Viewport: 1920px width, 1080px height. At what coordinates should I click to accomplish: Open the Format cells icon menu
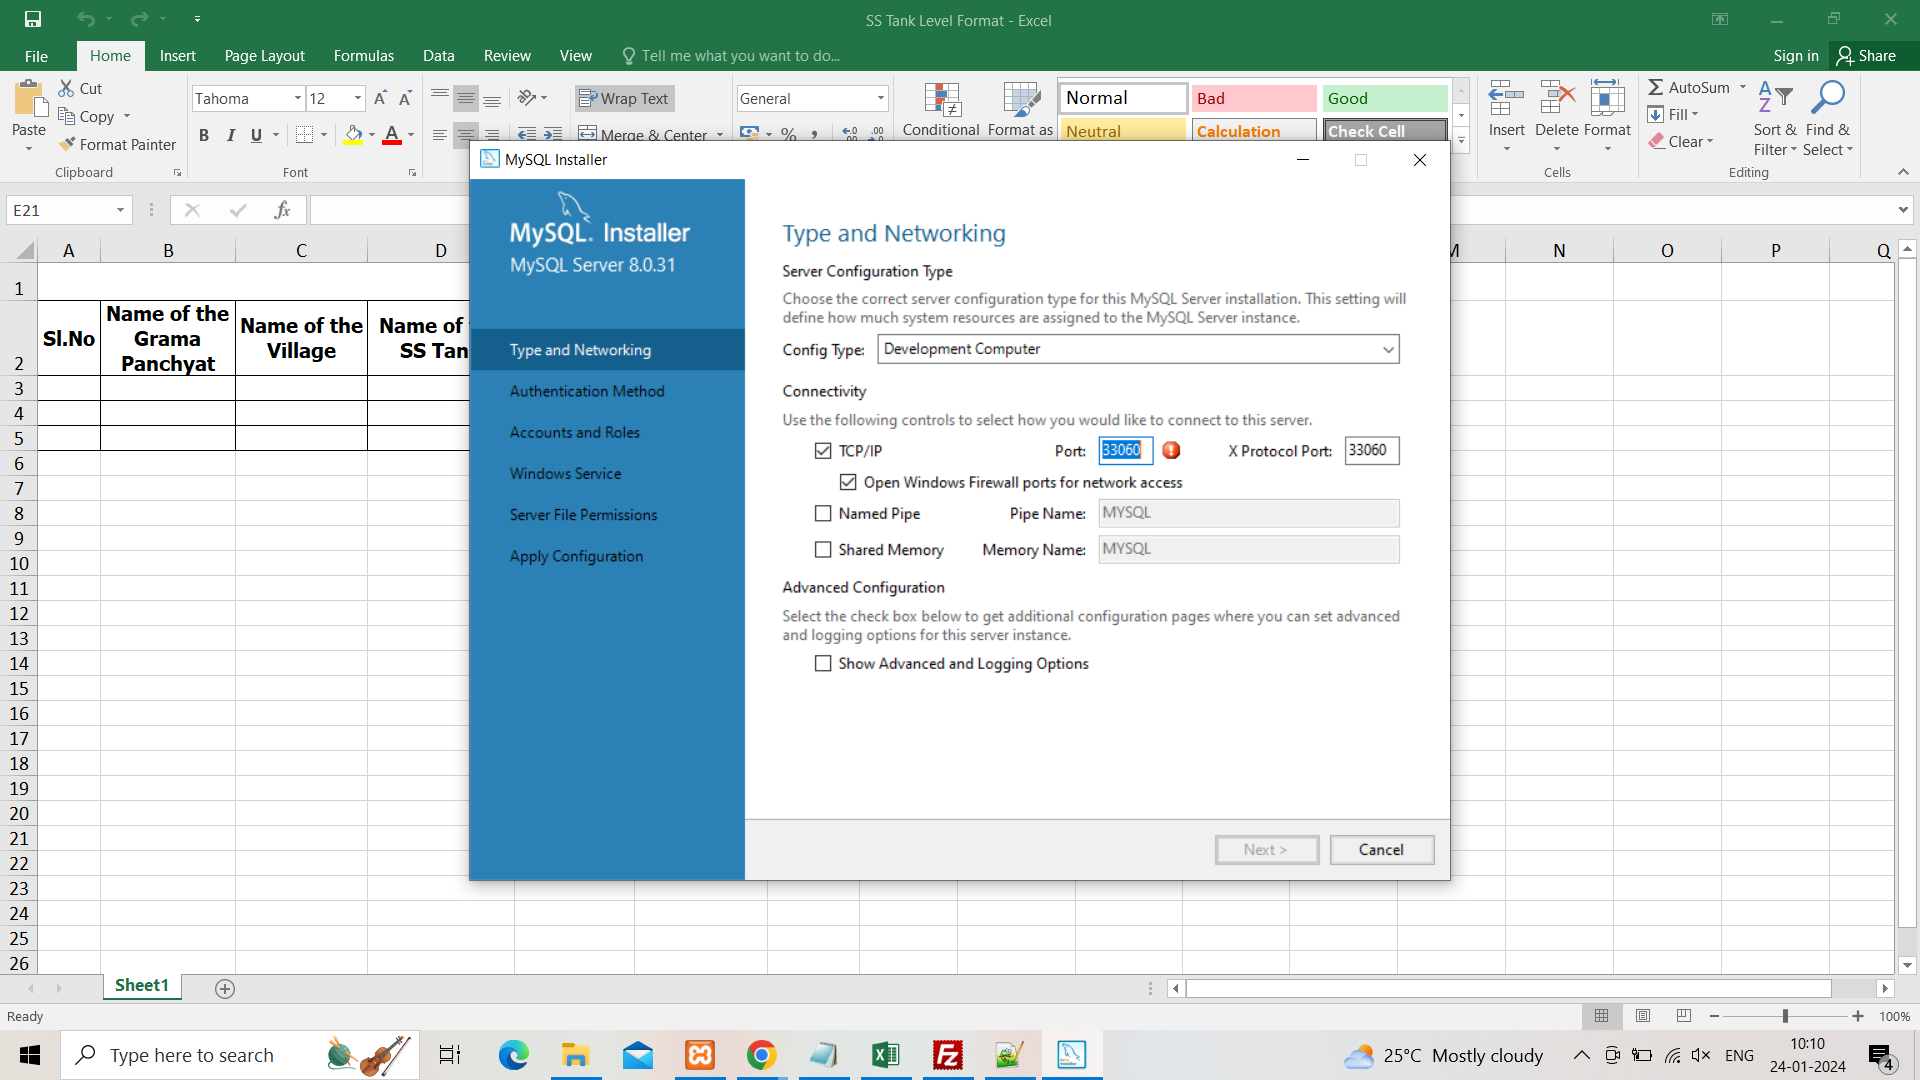click(x=1607, y=99)
